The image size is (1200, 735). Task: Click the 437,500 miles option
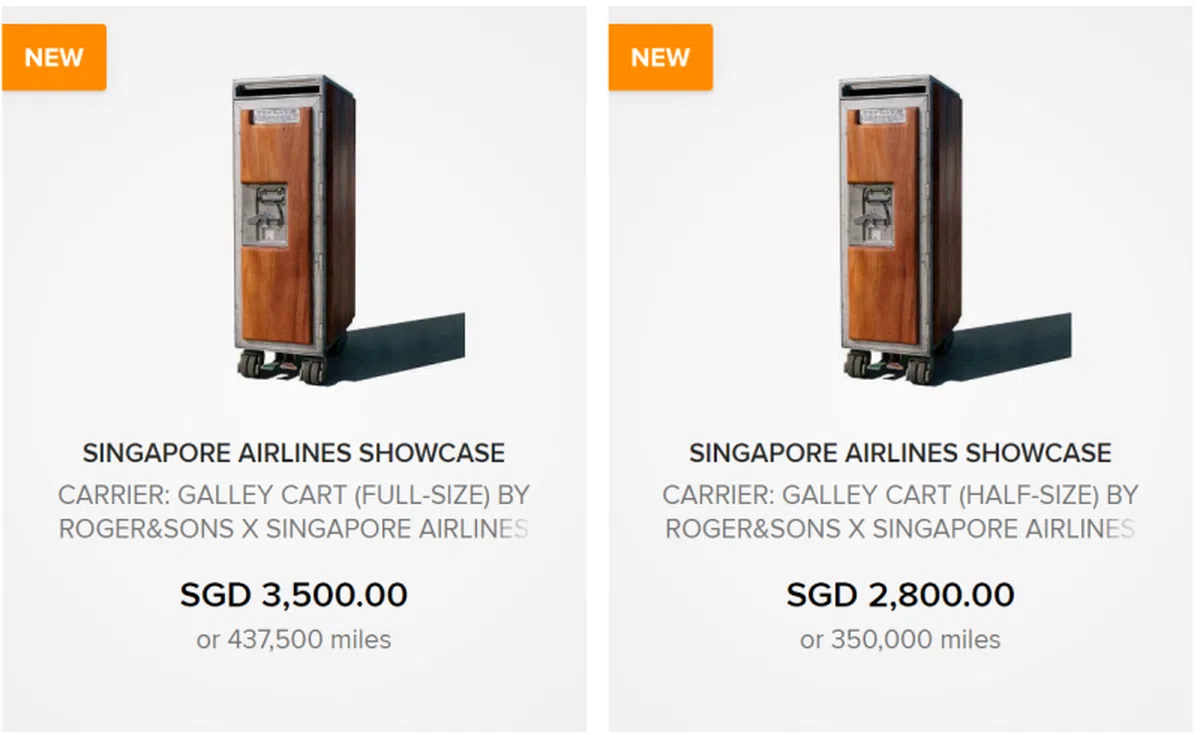293,640
